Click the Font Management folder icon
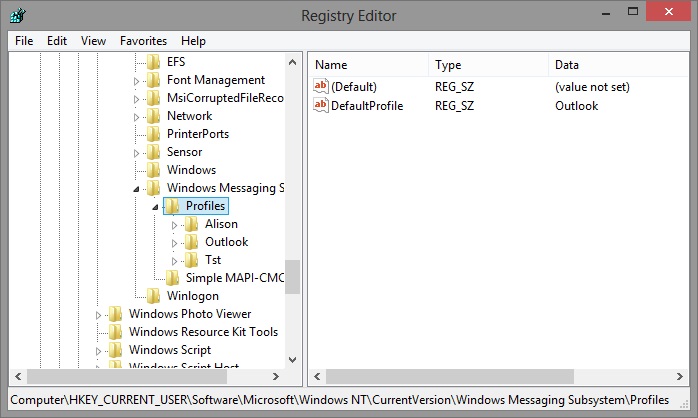 [154, 80]
